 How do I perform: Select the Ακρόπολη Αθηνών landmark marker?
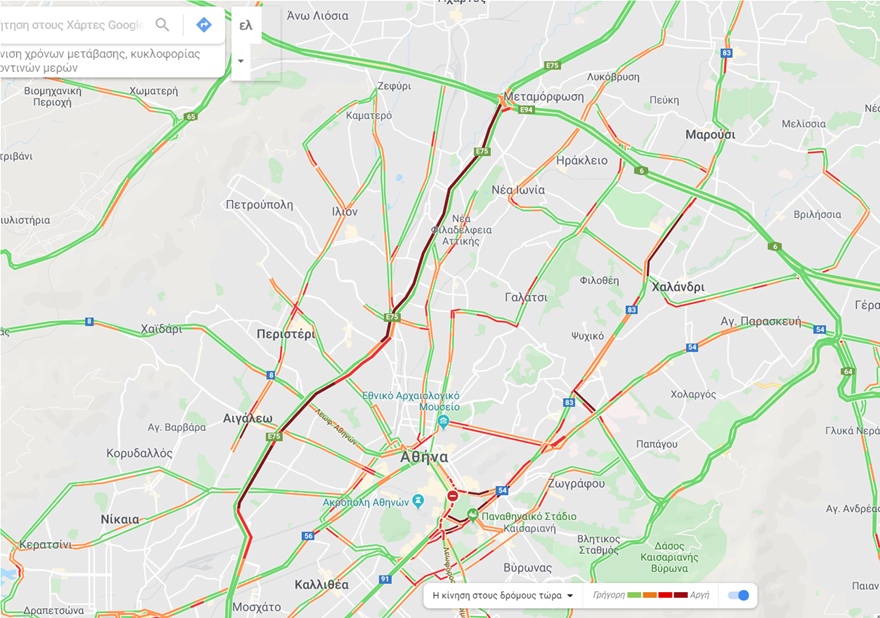click(x=418, y=501)
